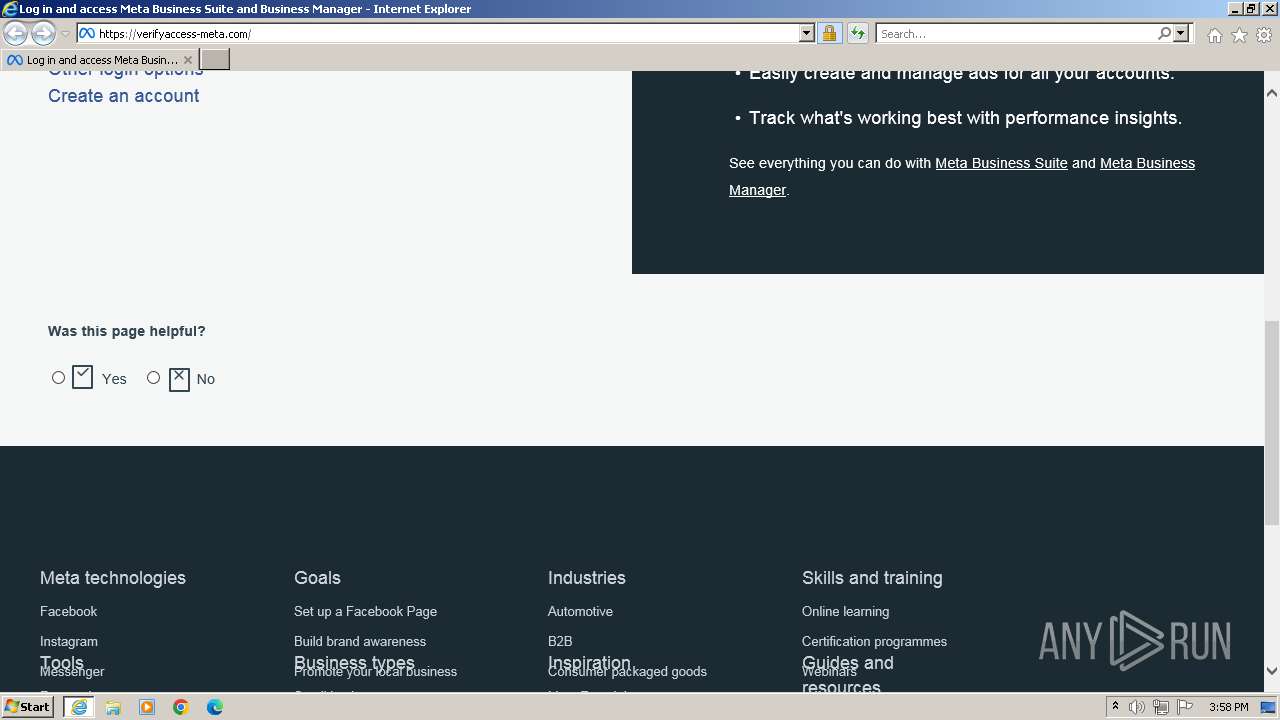The width and height of the screenshot is (1280, 720).
Task: Click the Meta technologies heading
Action: pyautogui.click(x=113, y=578)
